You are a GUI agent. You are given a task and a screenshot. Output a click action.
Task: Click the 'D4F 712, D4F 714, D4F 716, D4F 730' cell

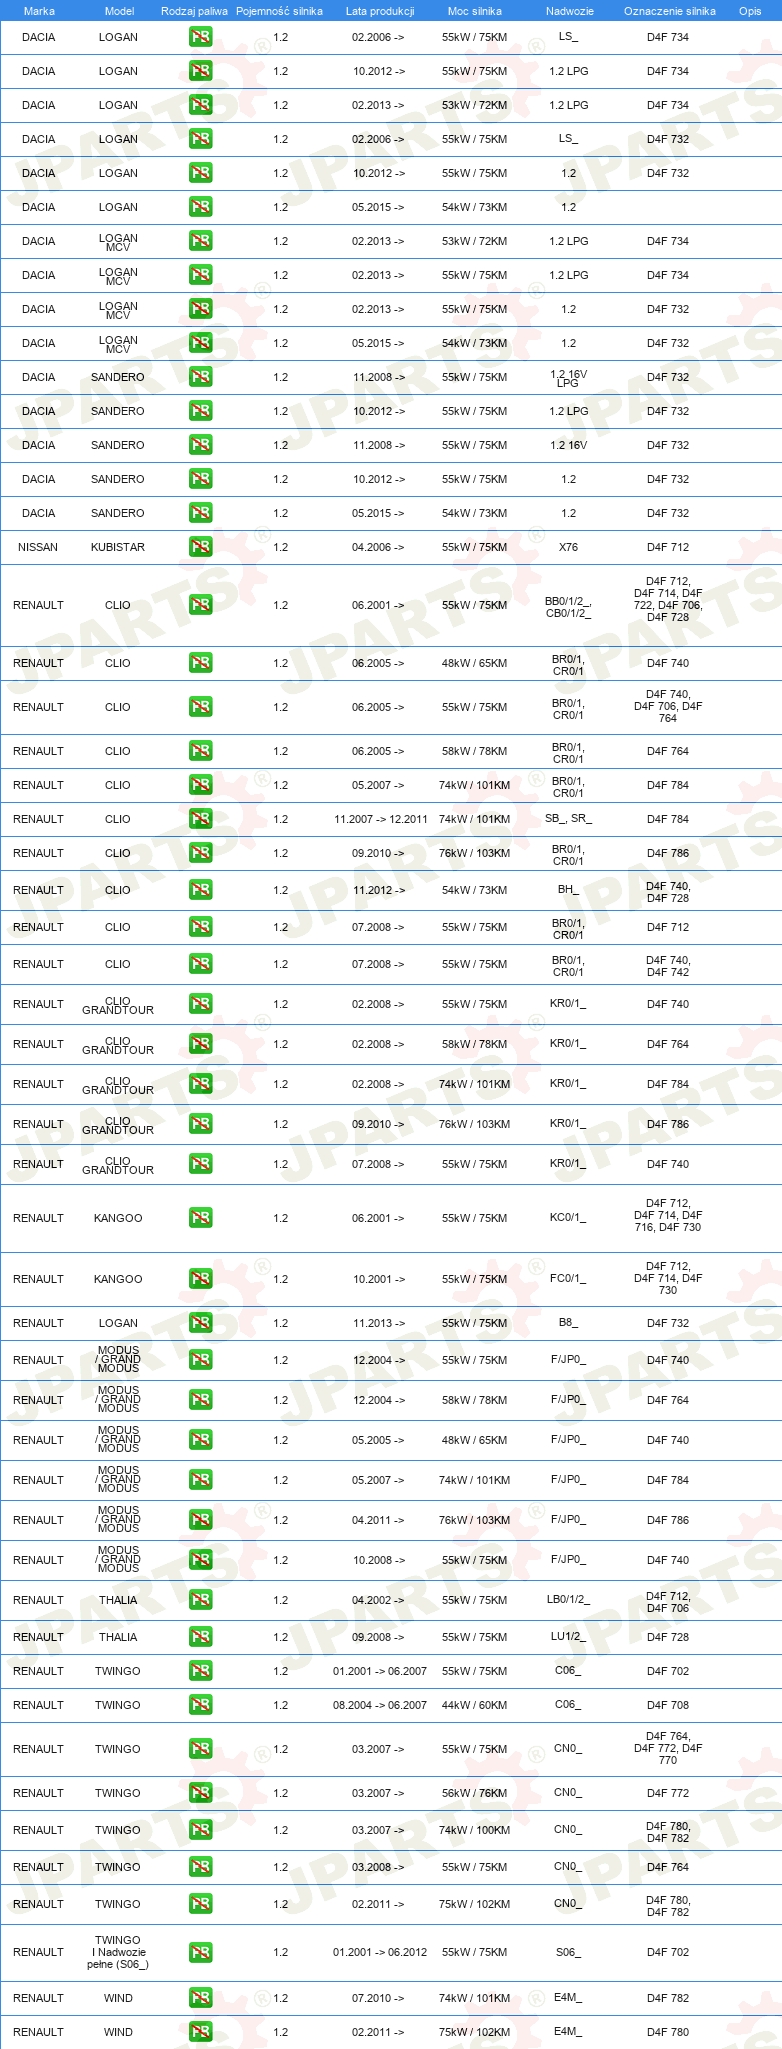point(668,1215)
